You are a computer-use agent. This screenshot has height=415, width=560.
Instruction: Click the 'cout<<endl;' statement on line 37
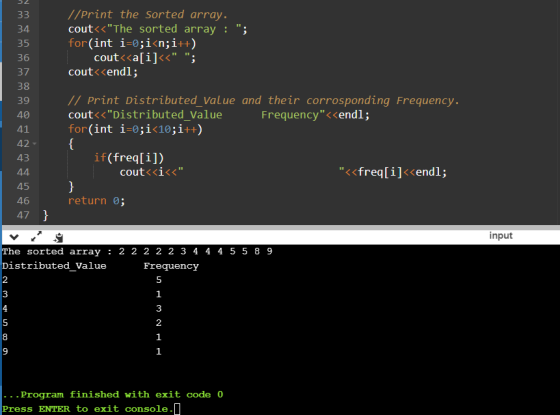tap(103, 72)
